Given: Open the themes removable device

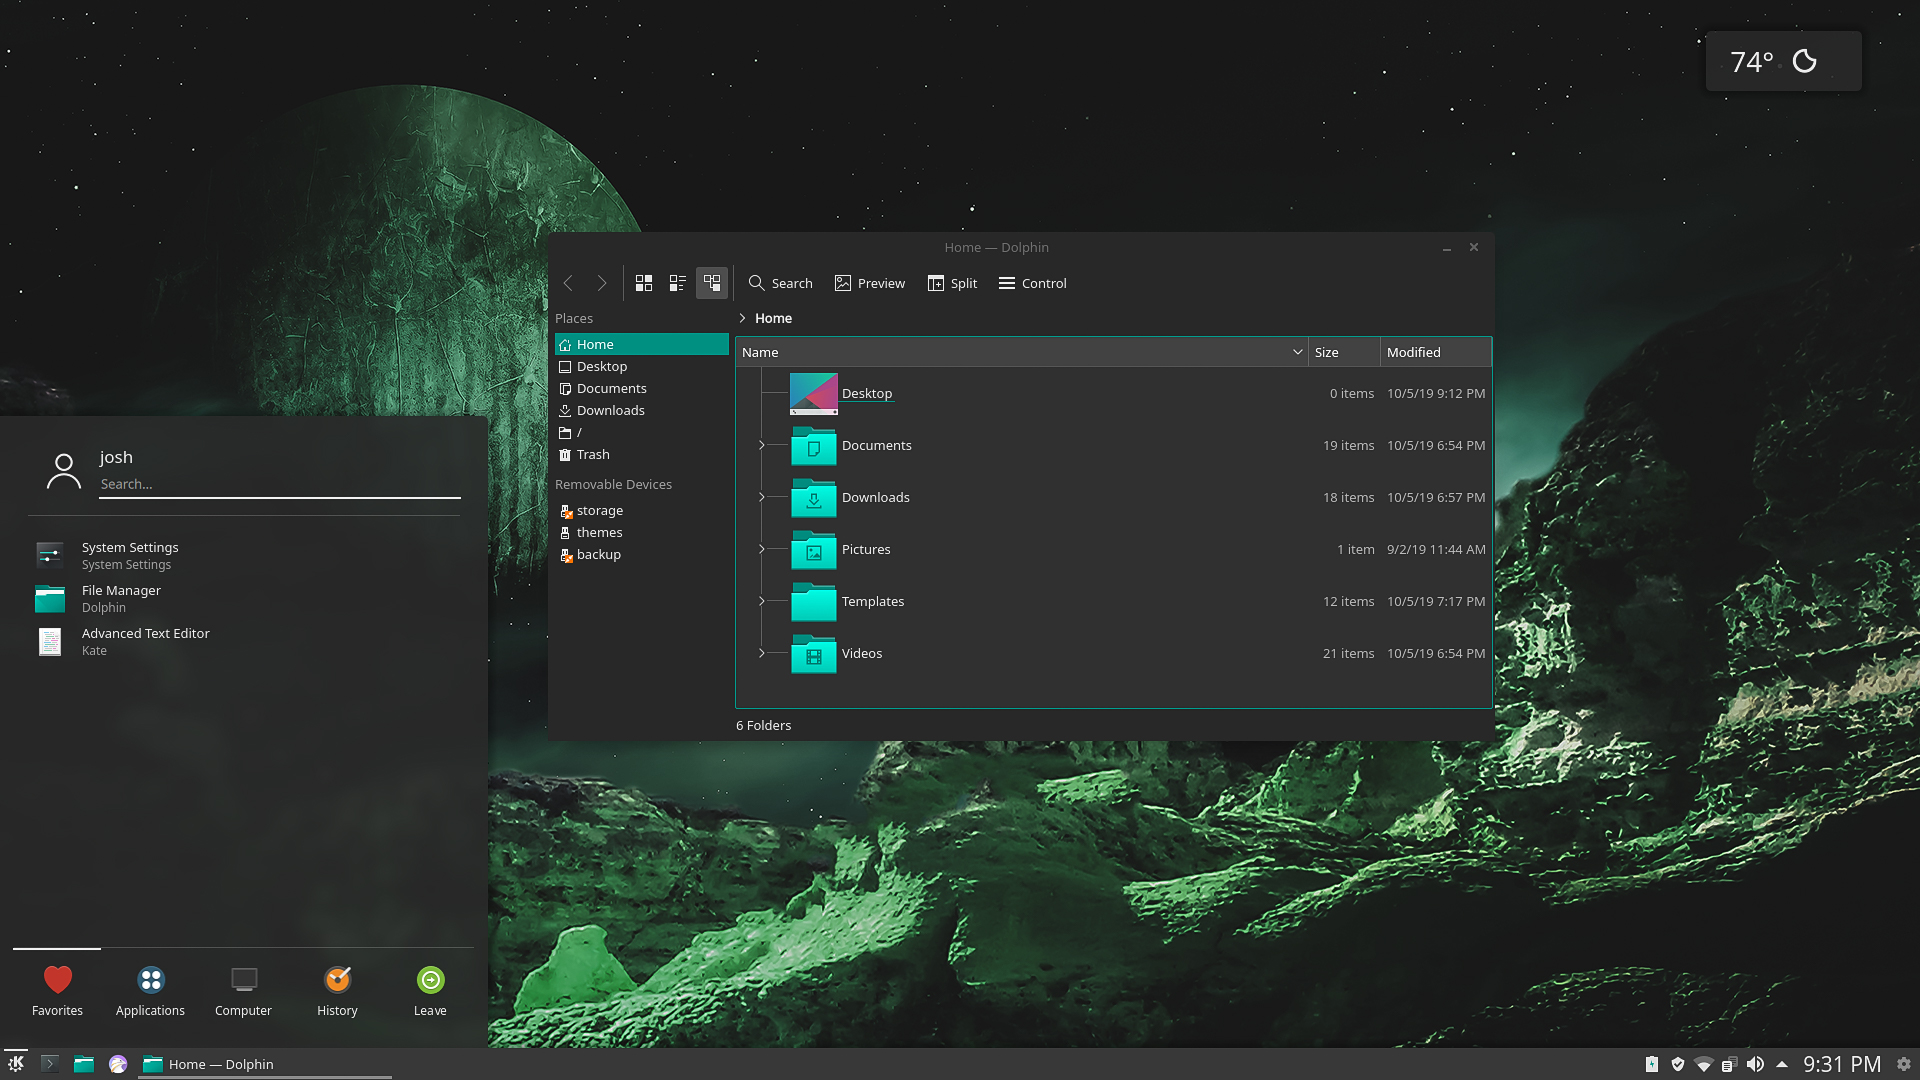Looking at the screenshot, I should tap(642, 533).
